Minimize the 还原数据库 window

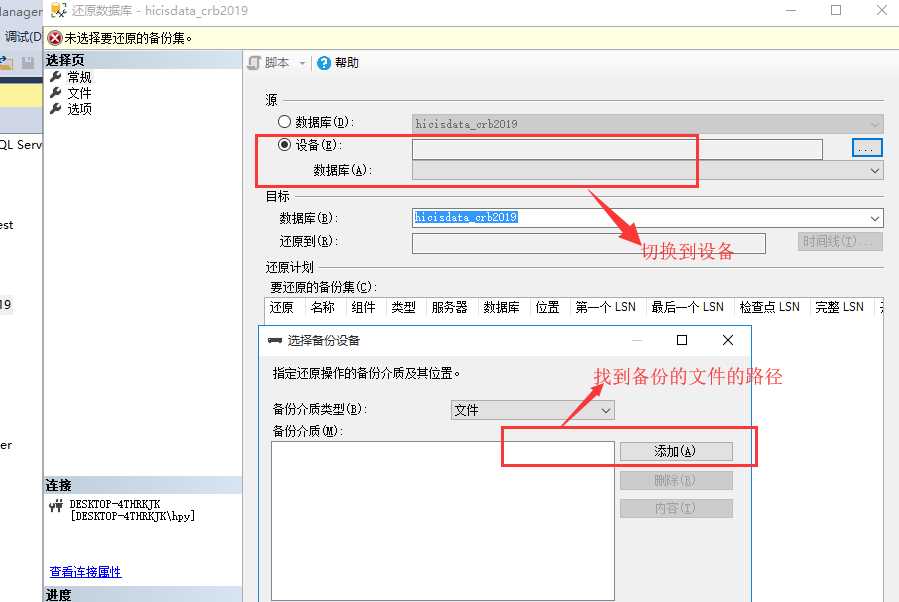tap(791, 10)
